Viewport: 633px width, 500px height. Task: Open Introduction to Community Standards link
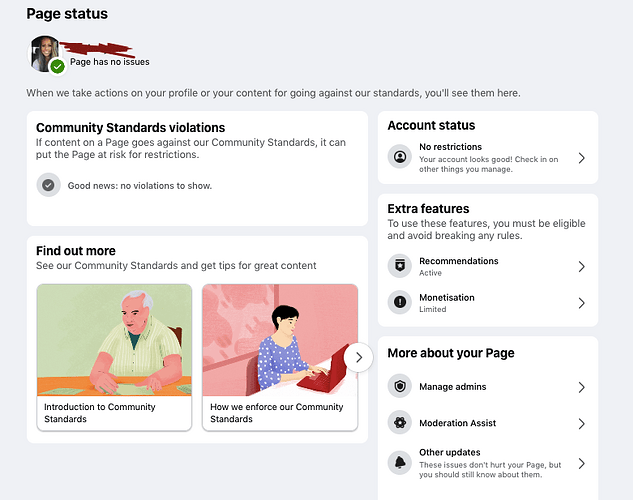tap(100, 413)
